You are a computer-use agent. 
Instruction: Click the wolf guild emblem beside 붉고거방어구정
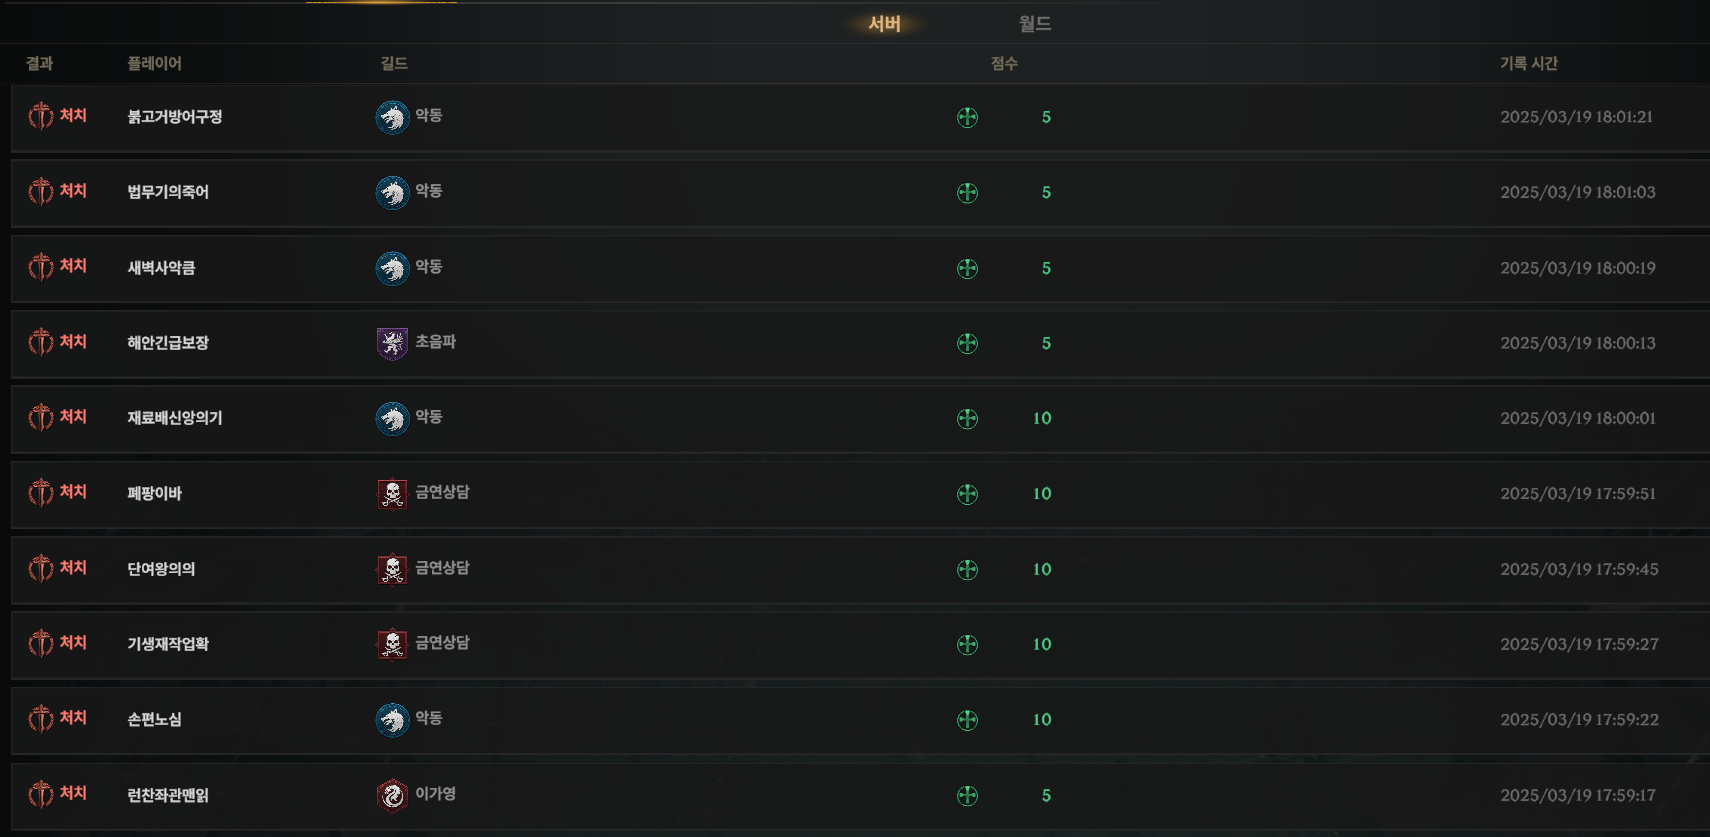tap(392, 117)
